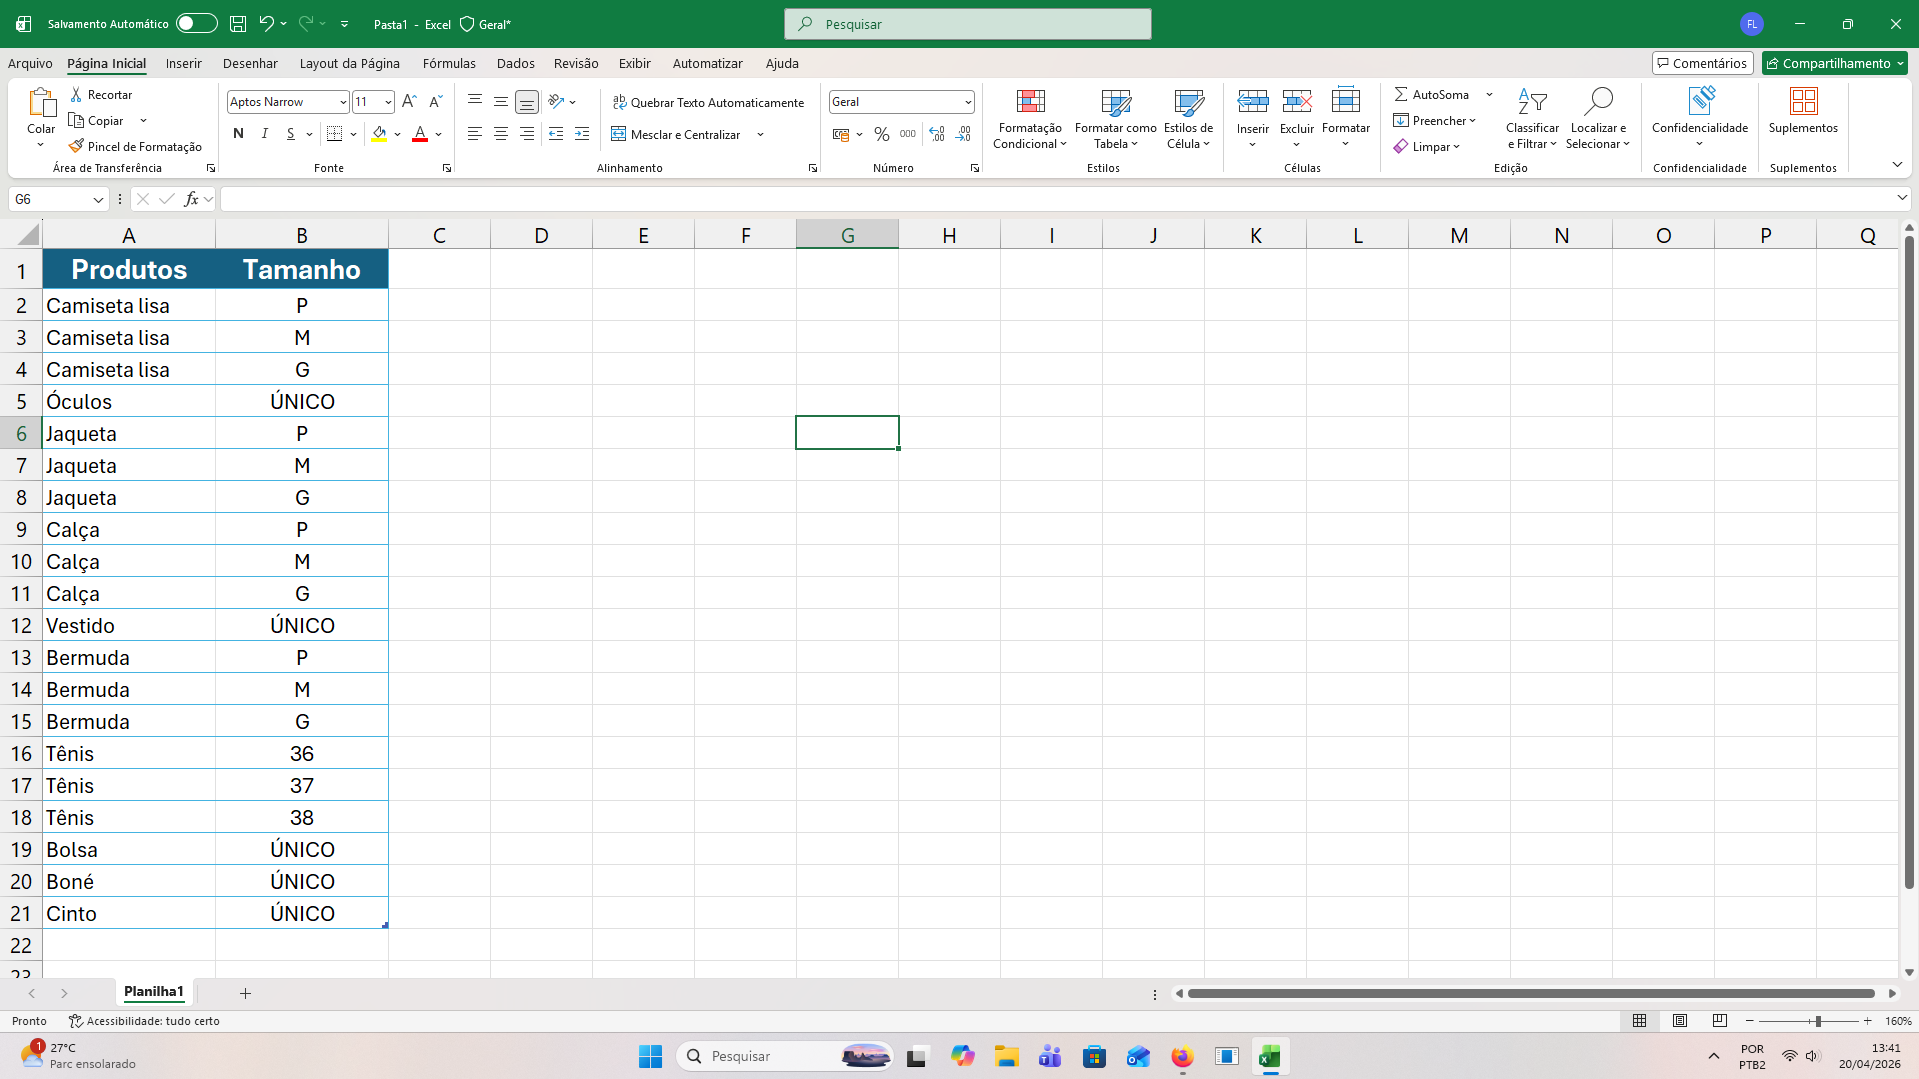
Task: Toggle underline (S) formatting
Action: point(290,134)
